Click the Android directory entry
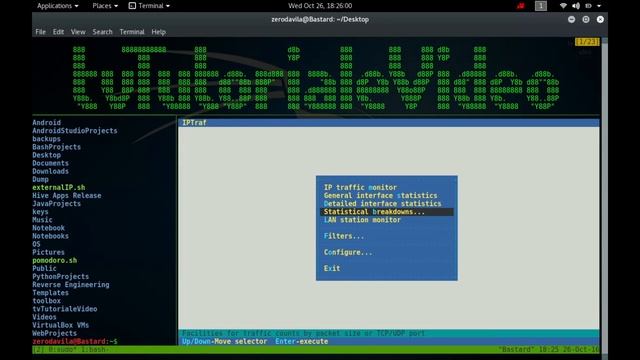This screenshot has width=640, height=360. coord(47,122)
